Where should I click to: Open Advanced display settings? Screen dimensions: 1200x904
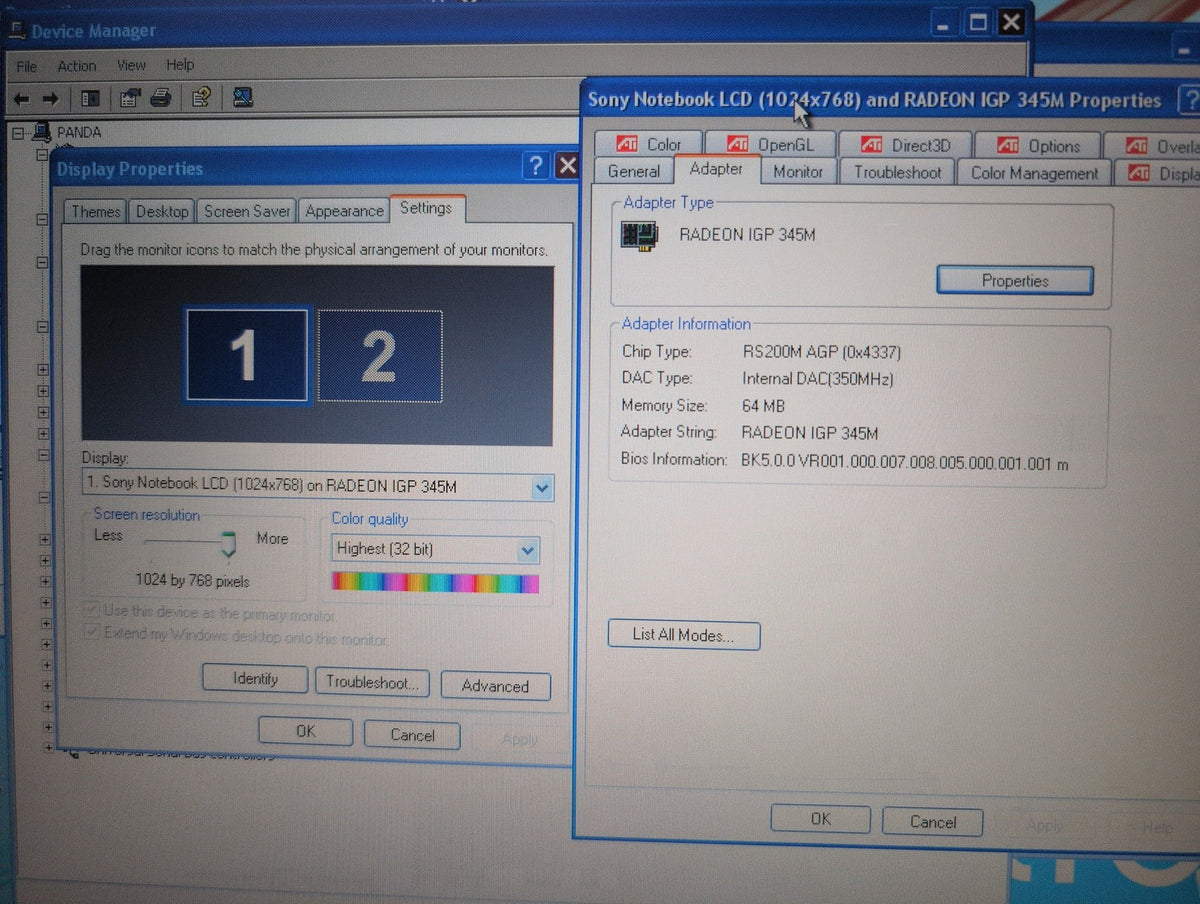coord(495,686)
